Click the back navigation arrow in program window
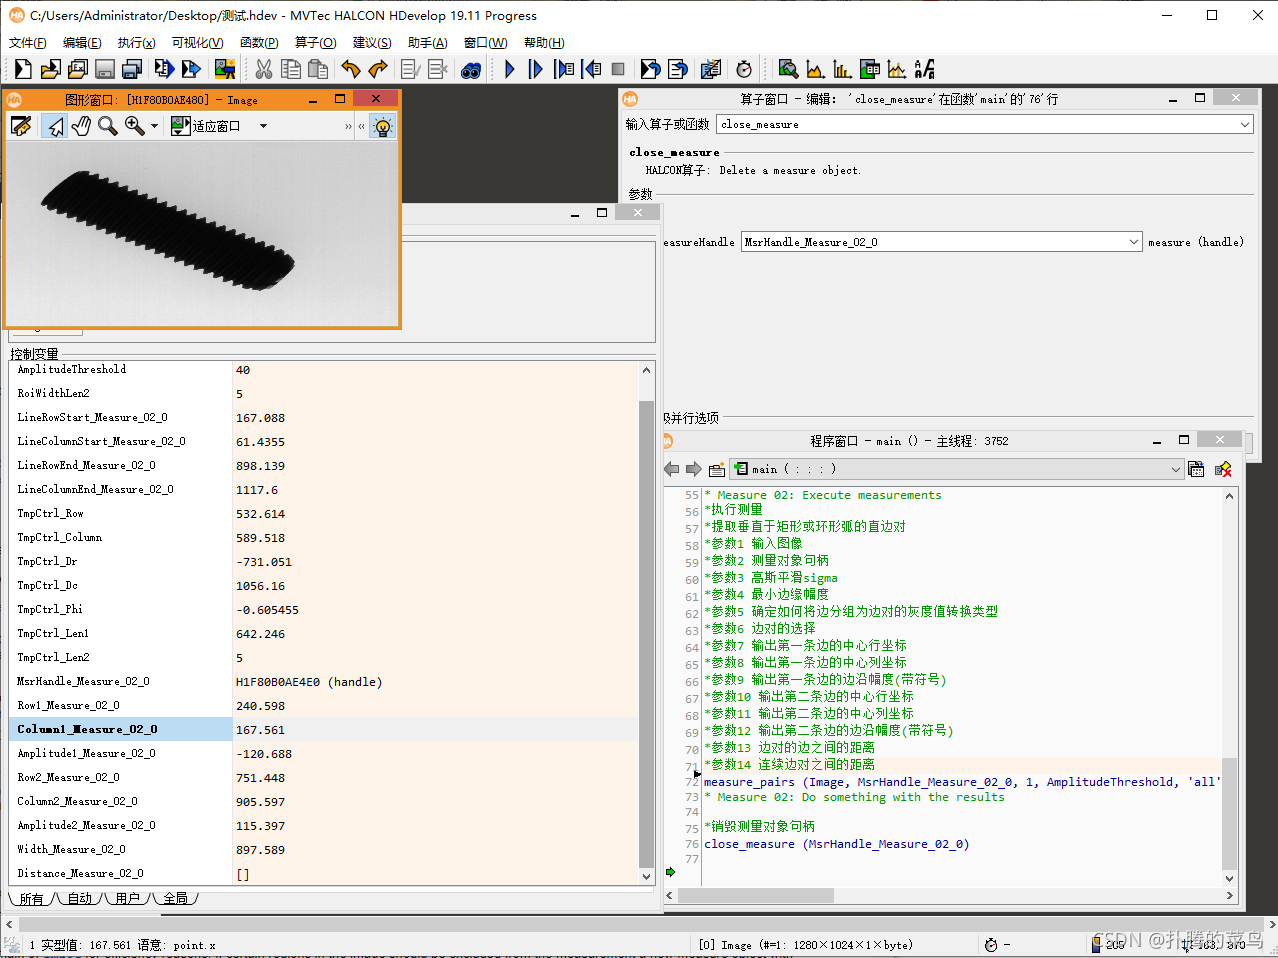1278x958 pixels. [672, 469]
